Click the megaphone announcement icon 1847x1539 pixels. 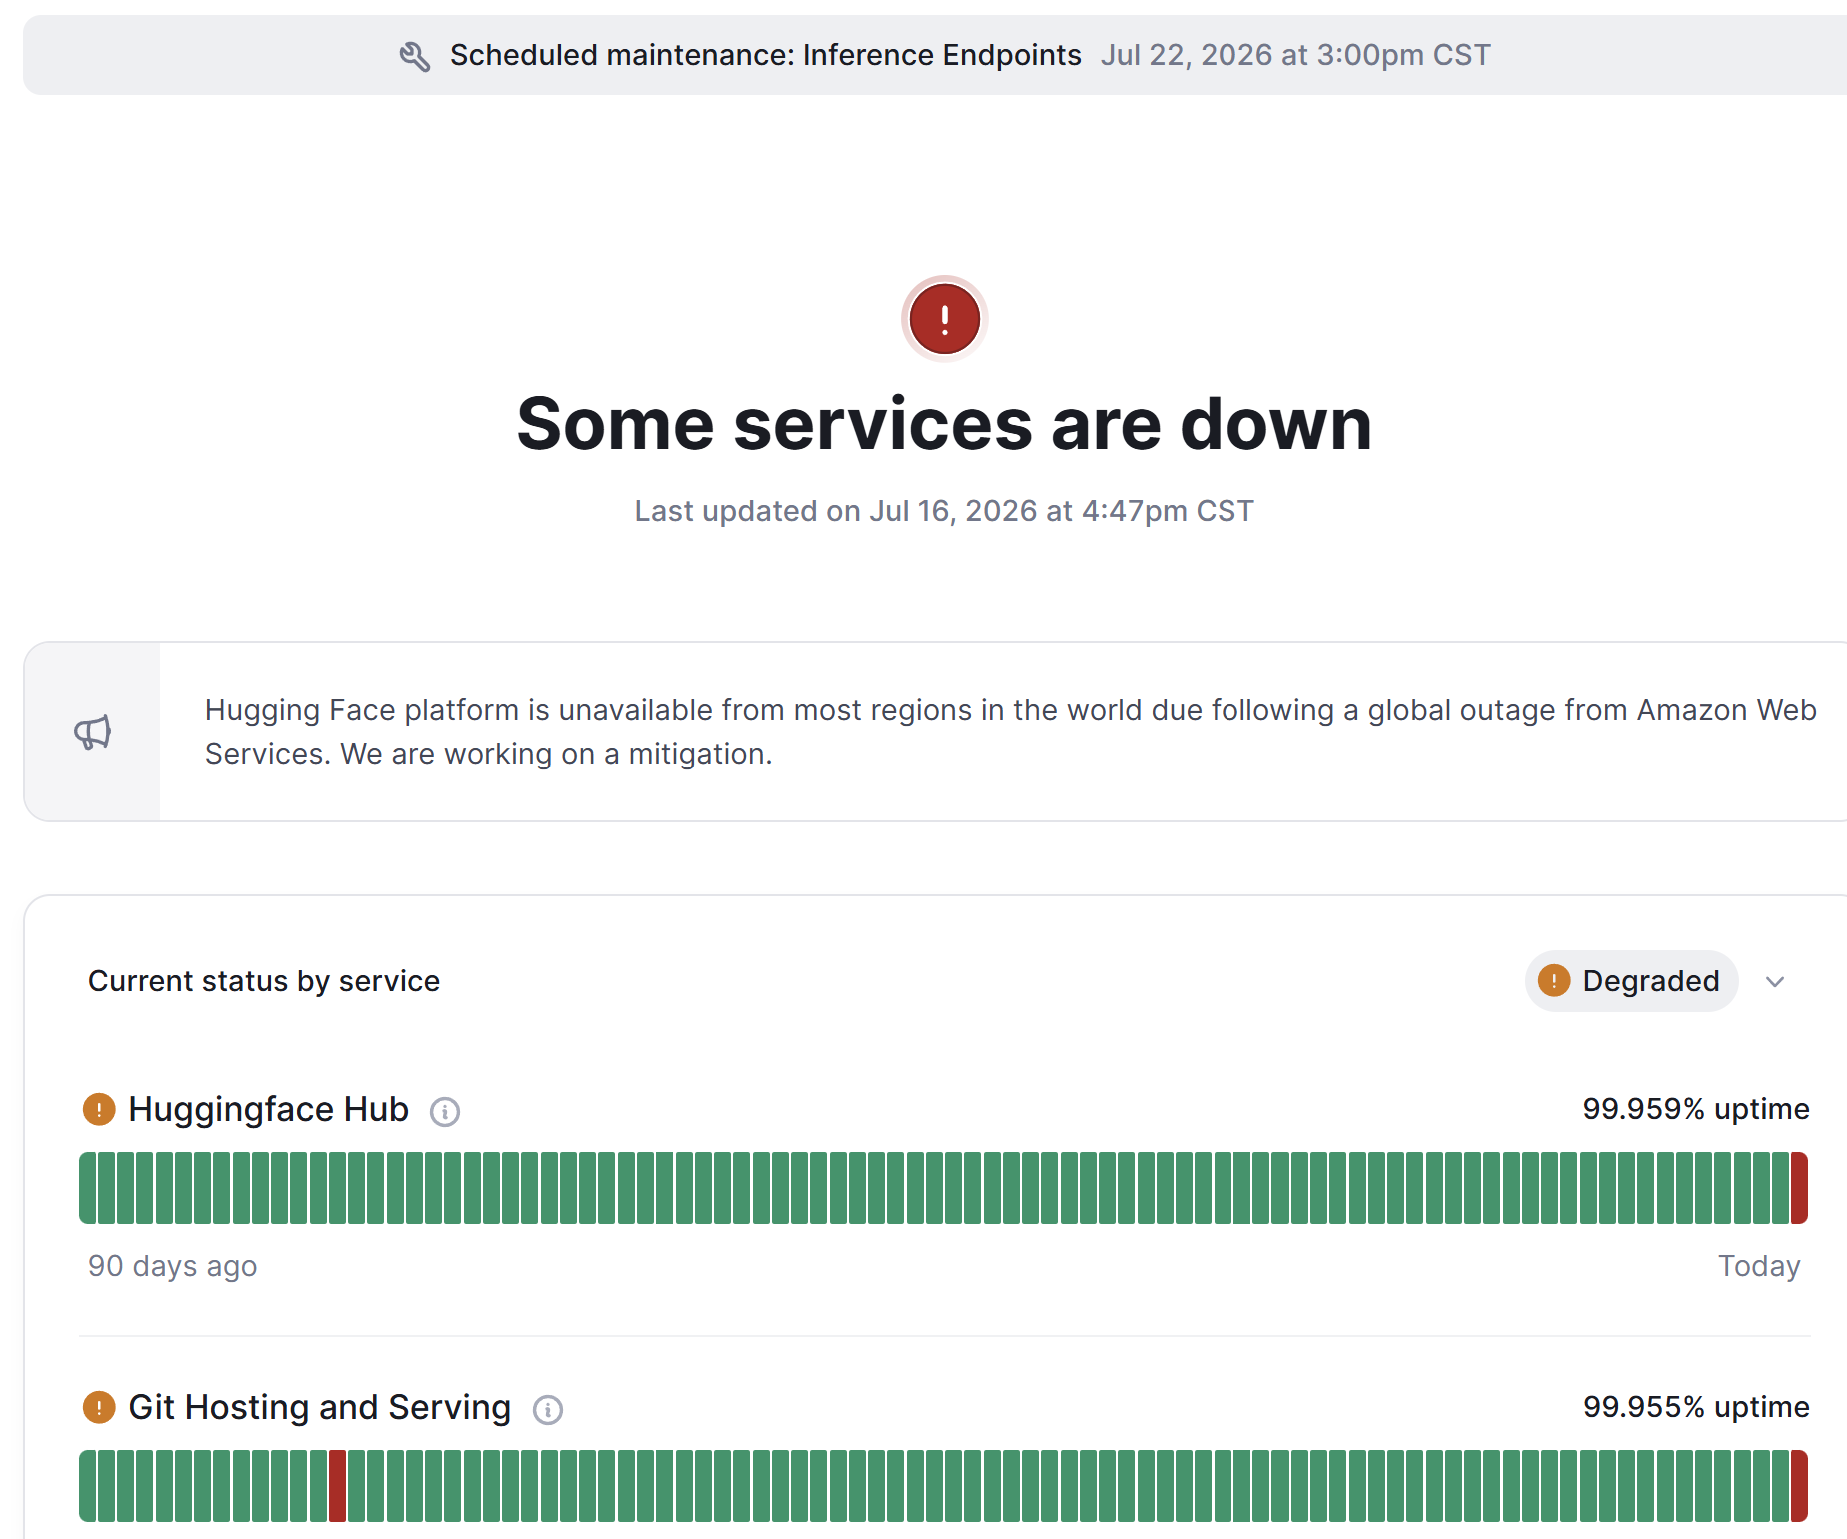pyautogui.click(x=93, y=732)
